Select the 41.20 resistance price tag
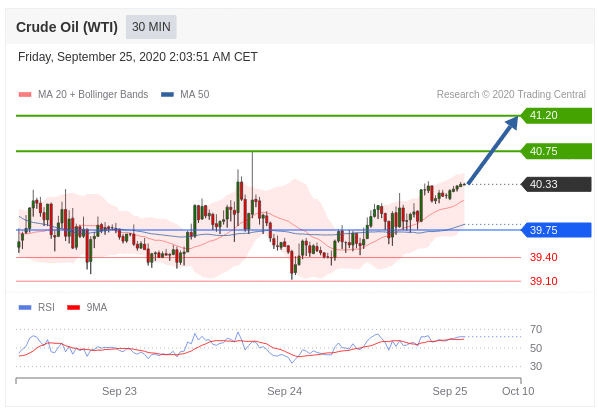Image resolution: width=599 pixels, height=415 pixels. click(556, 115)
